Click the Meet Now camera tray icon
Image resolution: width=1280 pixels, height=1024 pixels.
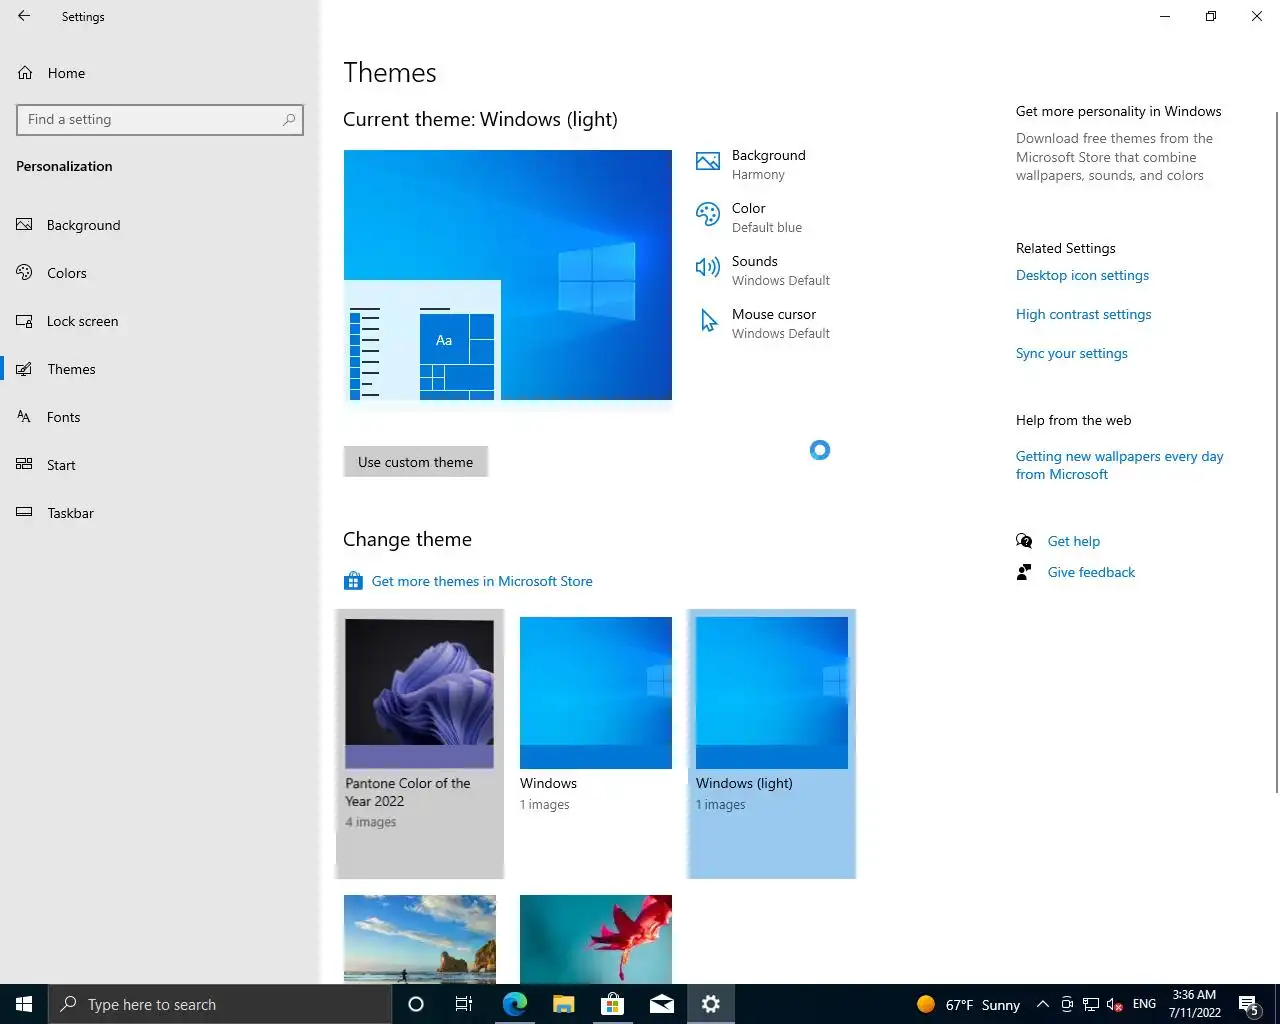[x=1067, y=1004]
